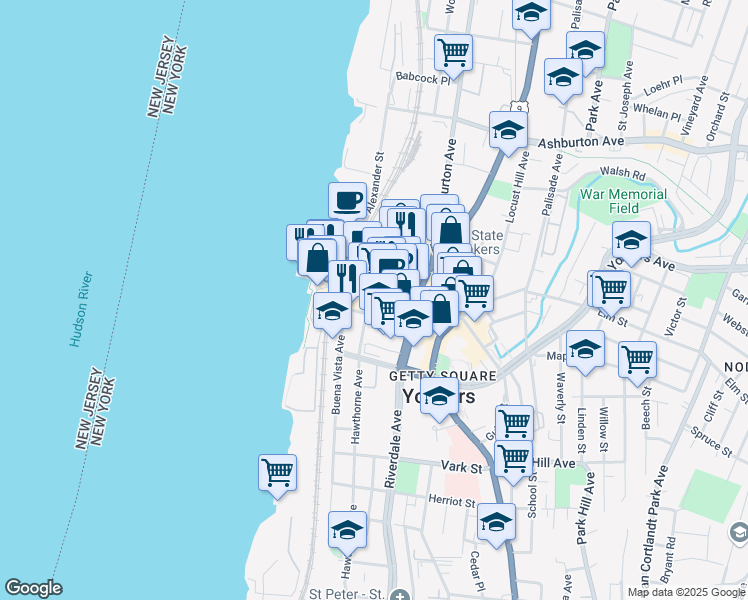Click the 'Walsh Rd' street label
748x600 pixels.
coord(623,173)
